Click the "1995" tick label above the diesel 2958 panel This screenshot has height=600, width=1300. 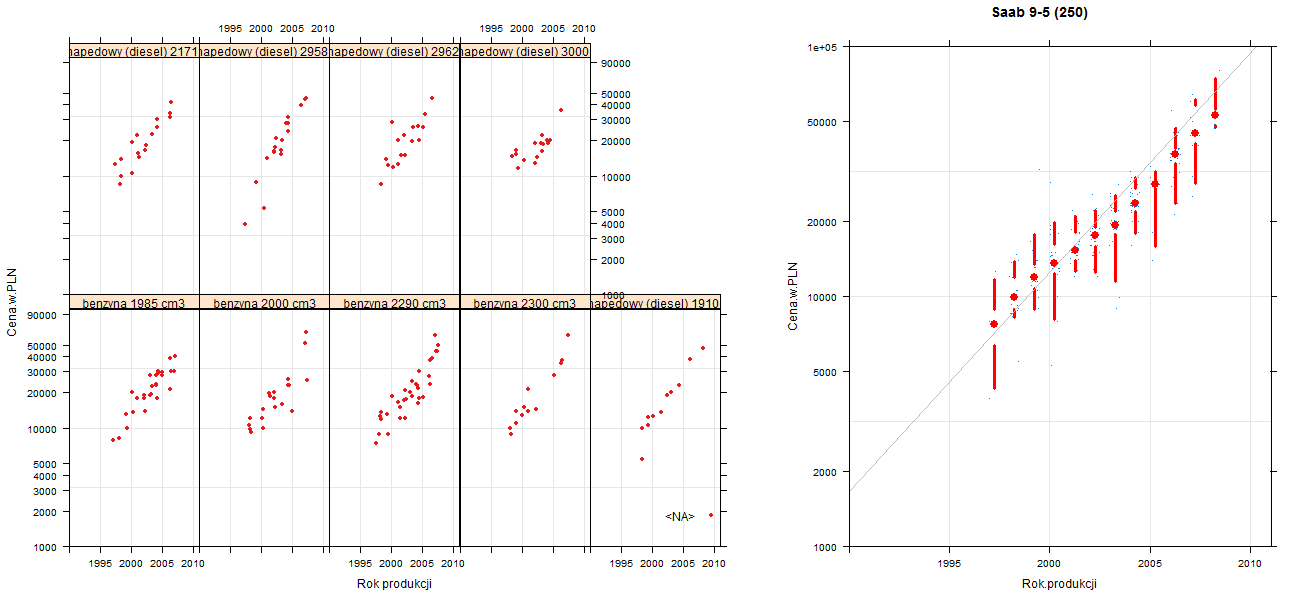click(231, 29)
